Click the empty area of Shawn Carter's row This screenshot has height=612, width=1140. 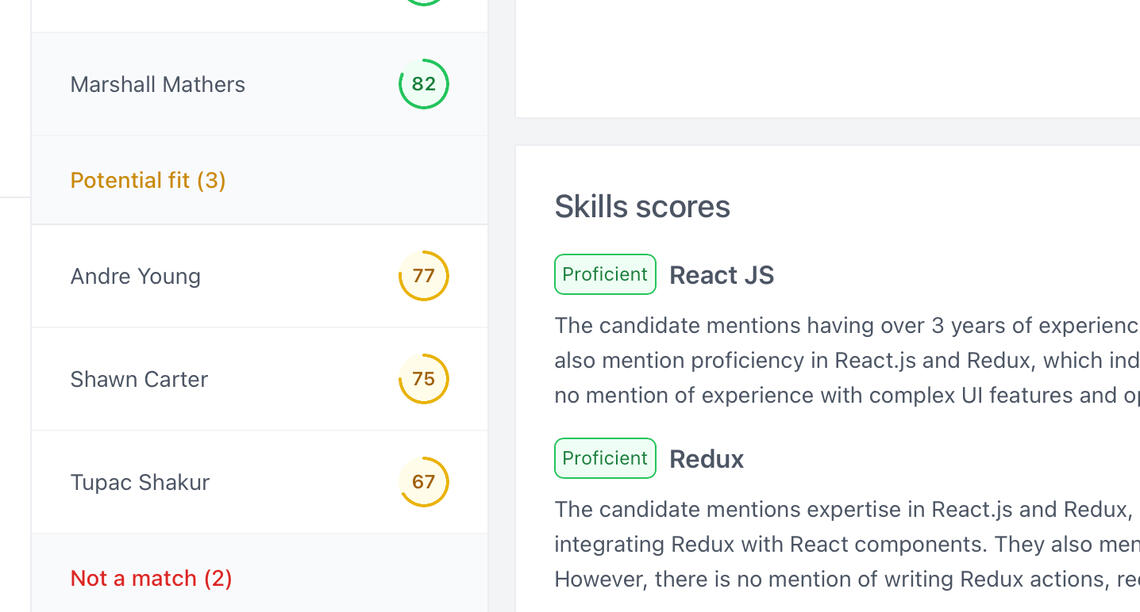click(x=300, y=379)
